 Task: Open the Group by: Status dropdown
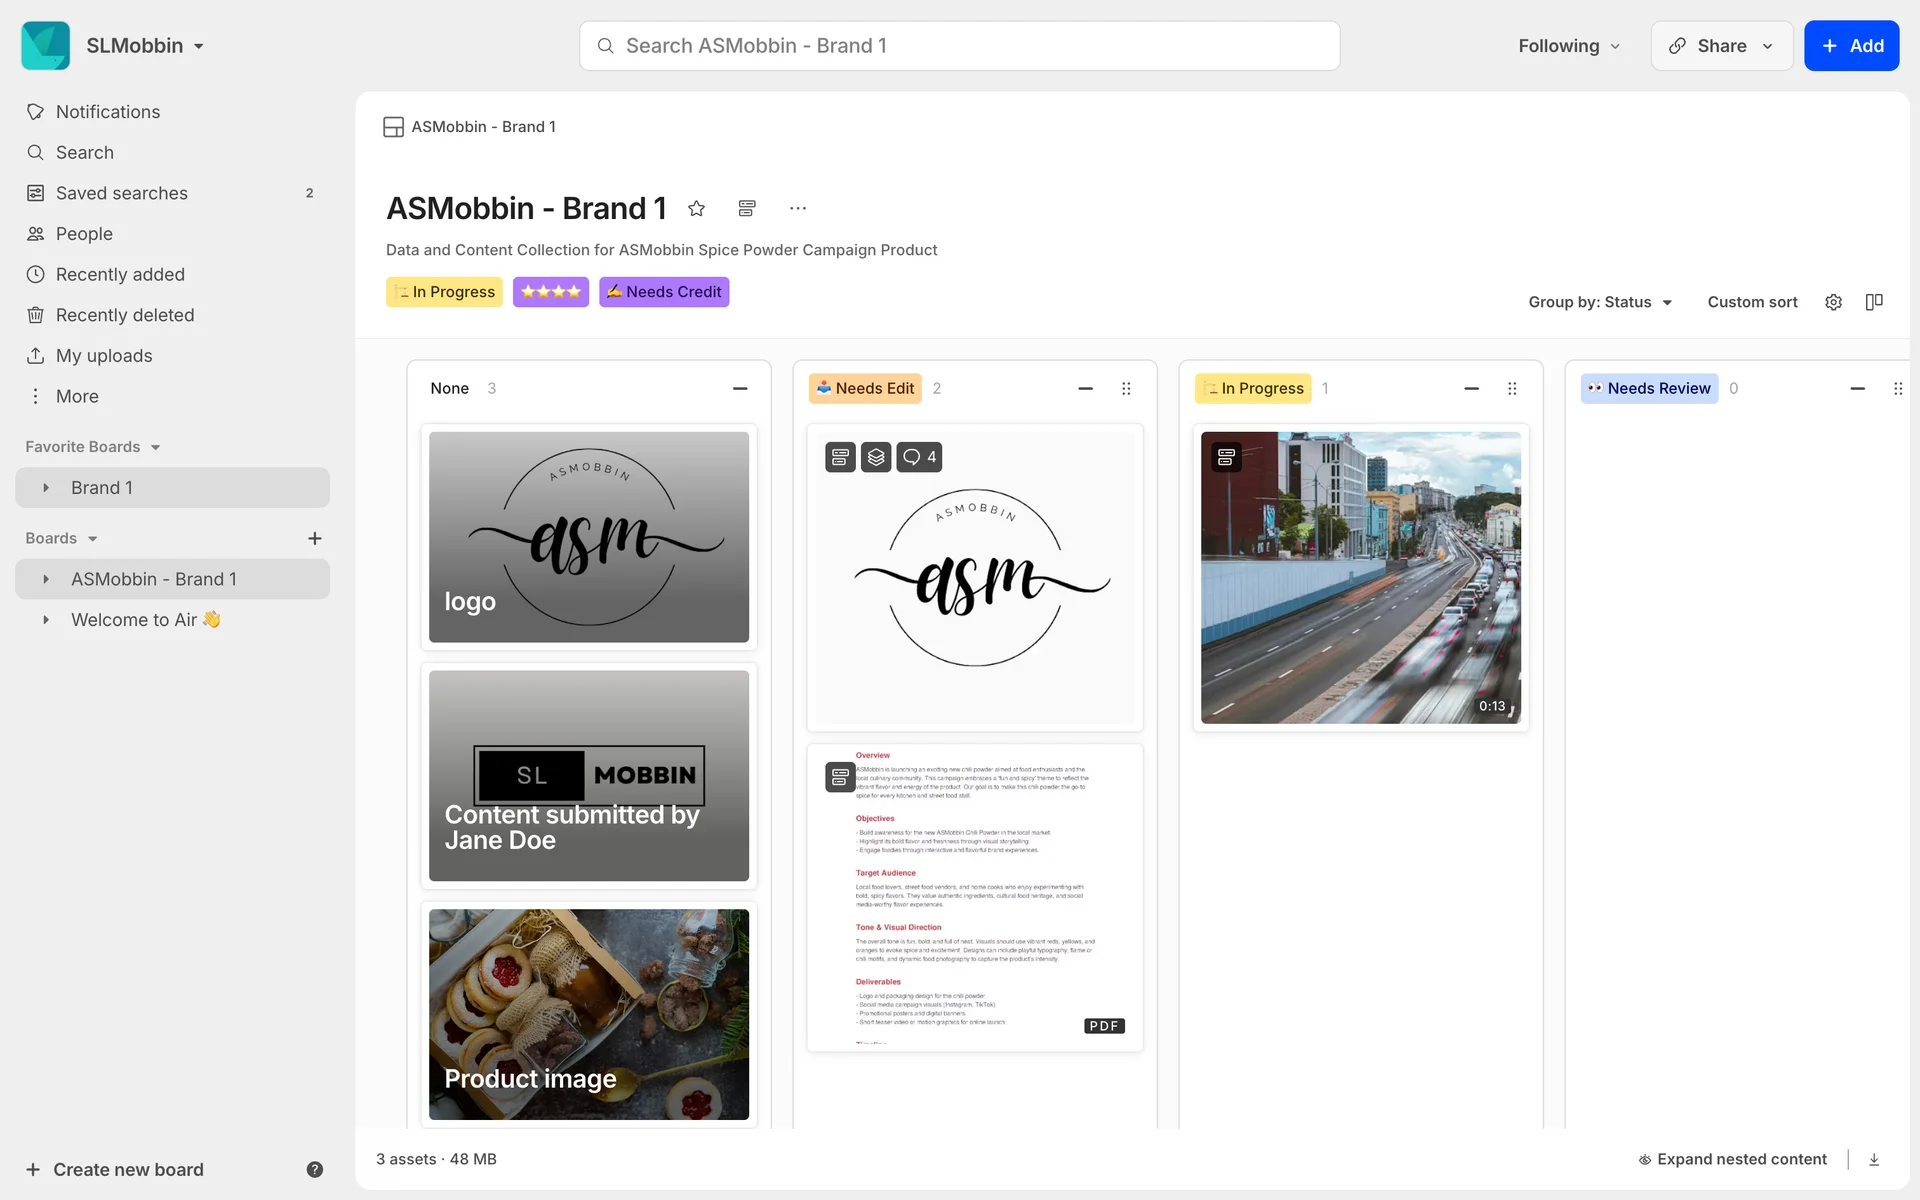(x=1599, y=302)
